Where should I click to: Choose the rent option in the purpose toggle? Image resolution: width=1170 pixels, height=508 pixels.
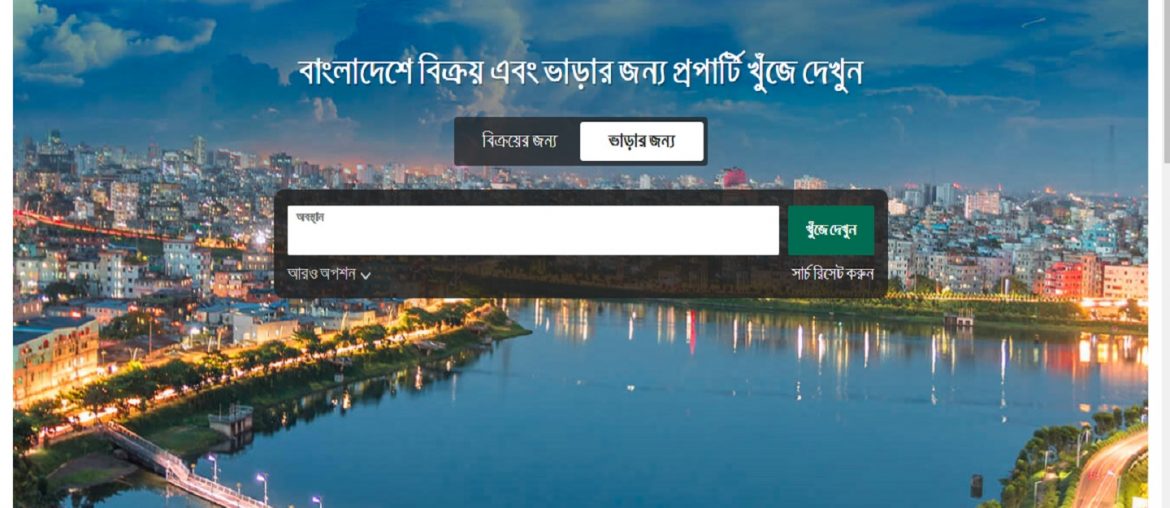coord(642,141)
